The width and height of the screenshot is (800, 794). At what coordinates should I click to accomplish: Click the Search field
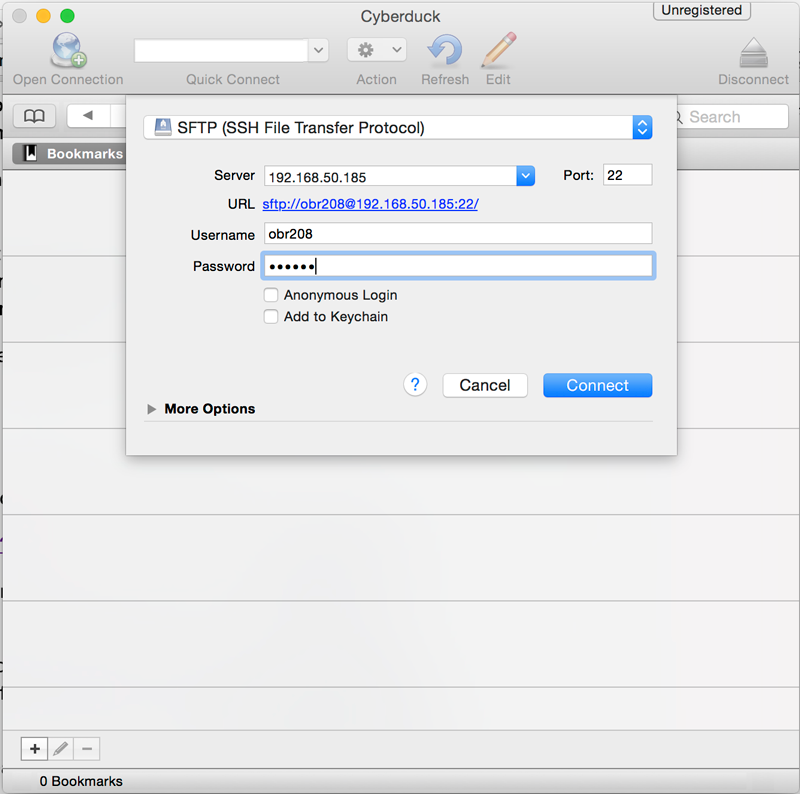(733, 117)
